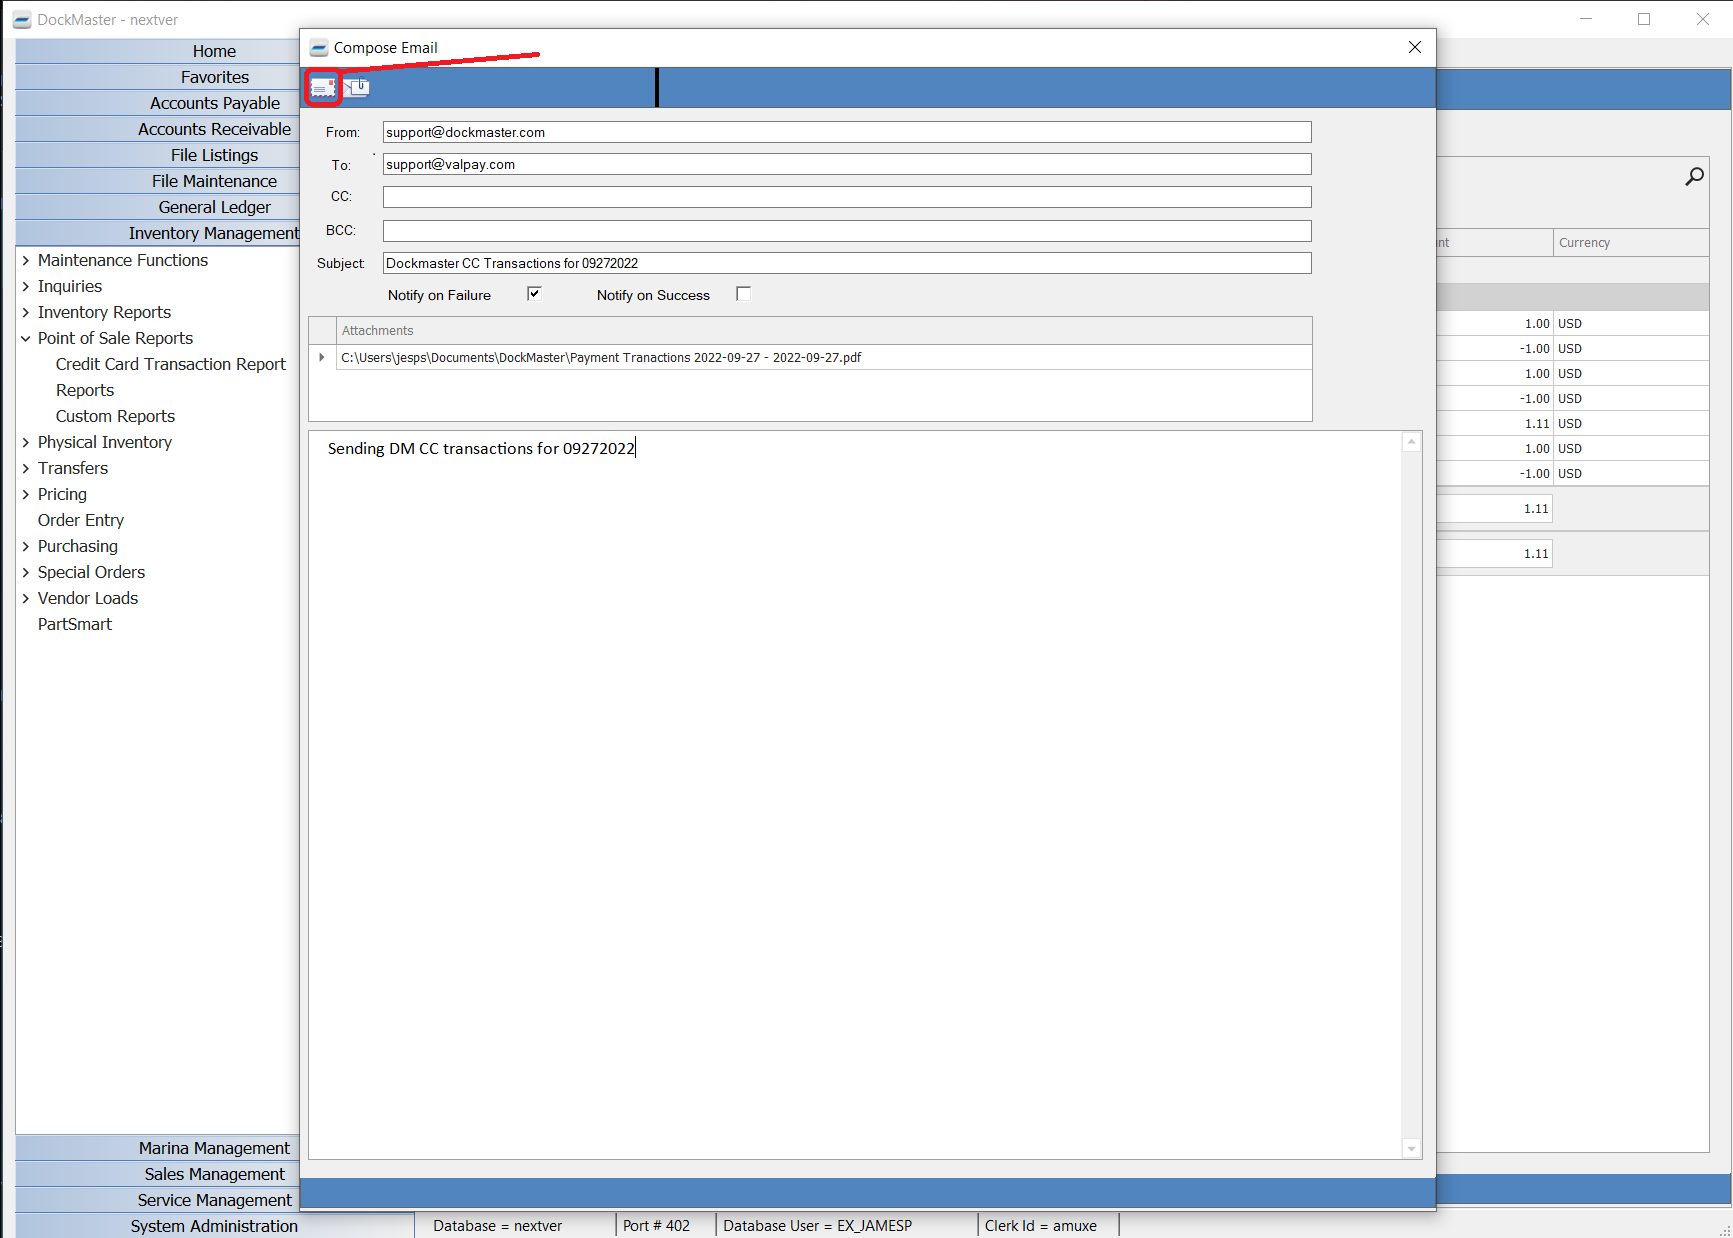Click the 1.11 USD row in background grid
The image size is (1733, 1238).
point(1573,423)
